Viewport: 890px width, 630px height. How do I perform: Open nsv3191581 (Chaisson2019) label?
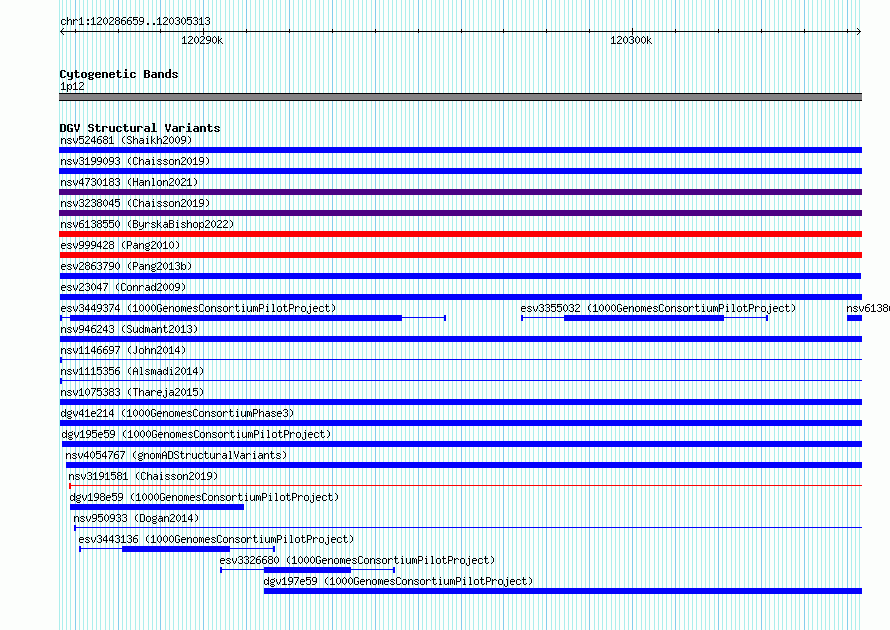point(143,476)
